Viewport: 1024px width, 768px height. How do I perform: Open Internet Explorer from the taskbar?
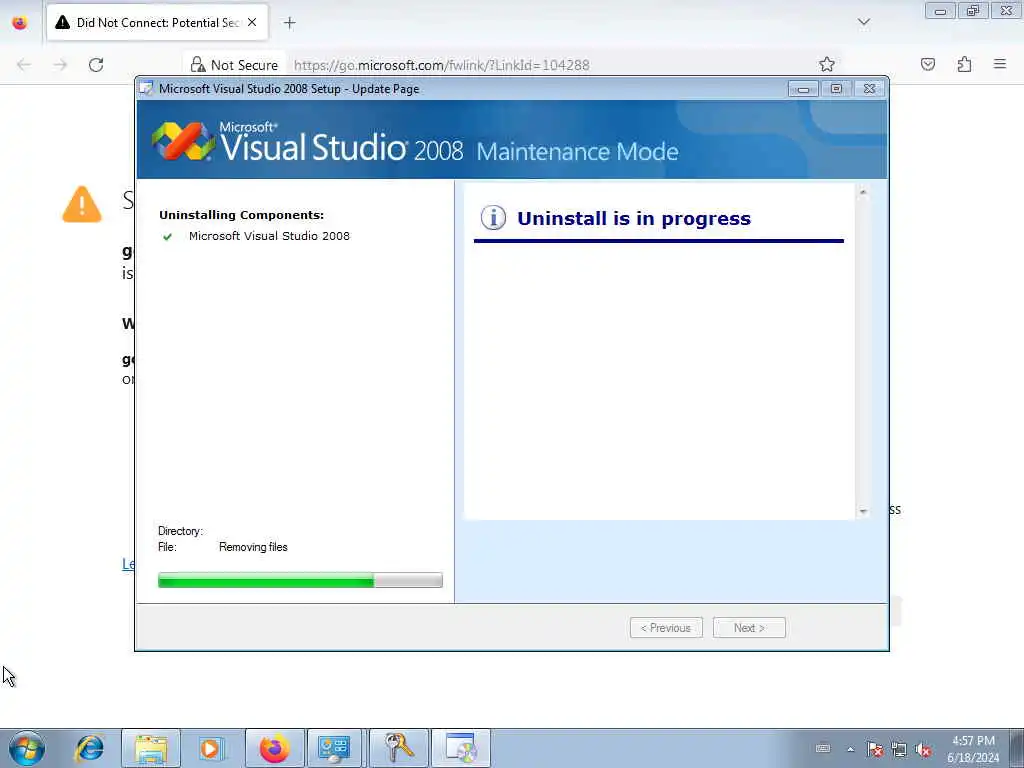click(89, 748)
